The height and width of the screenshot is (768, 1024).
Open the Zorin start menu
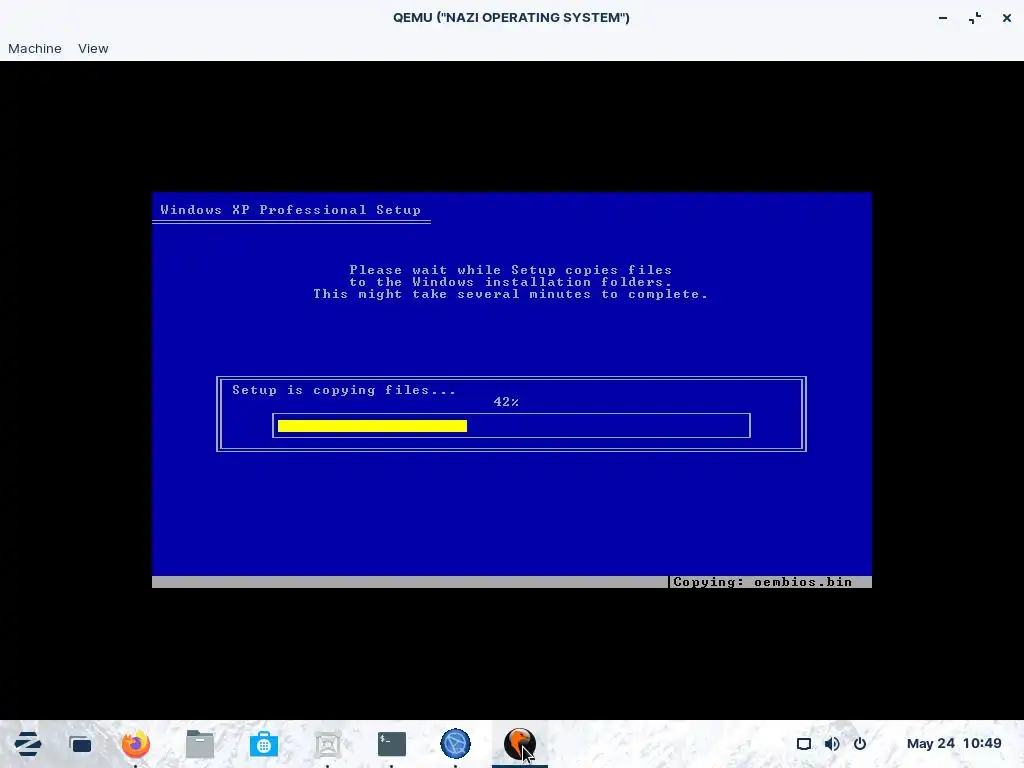[28, 744]
